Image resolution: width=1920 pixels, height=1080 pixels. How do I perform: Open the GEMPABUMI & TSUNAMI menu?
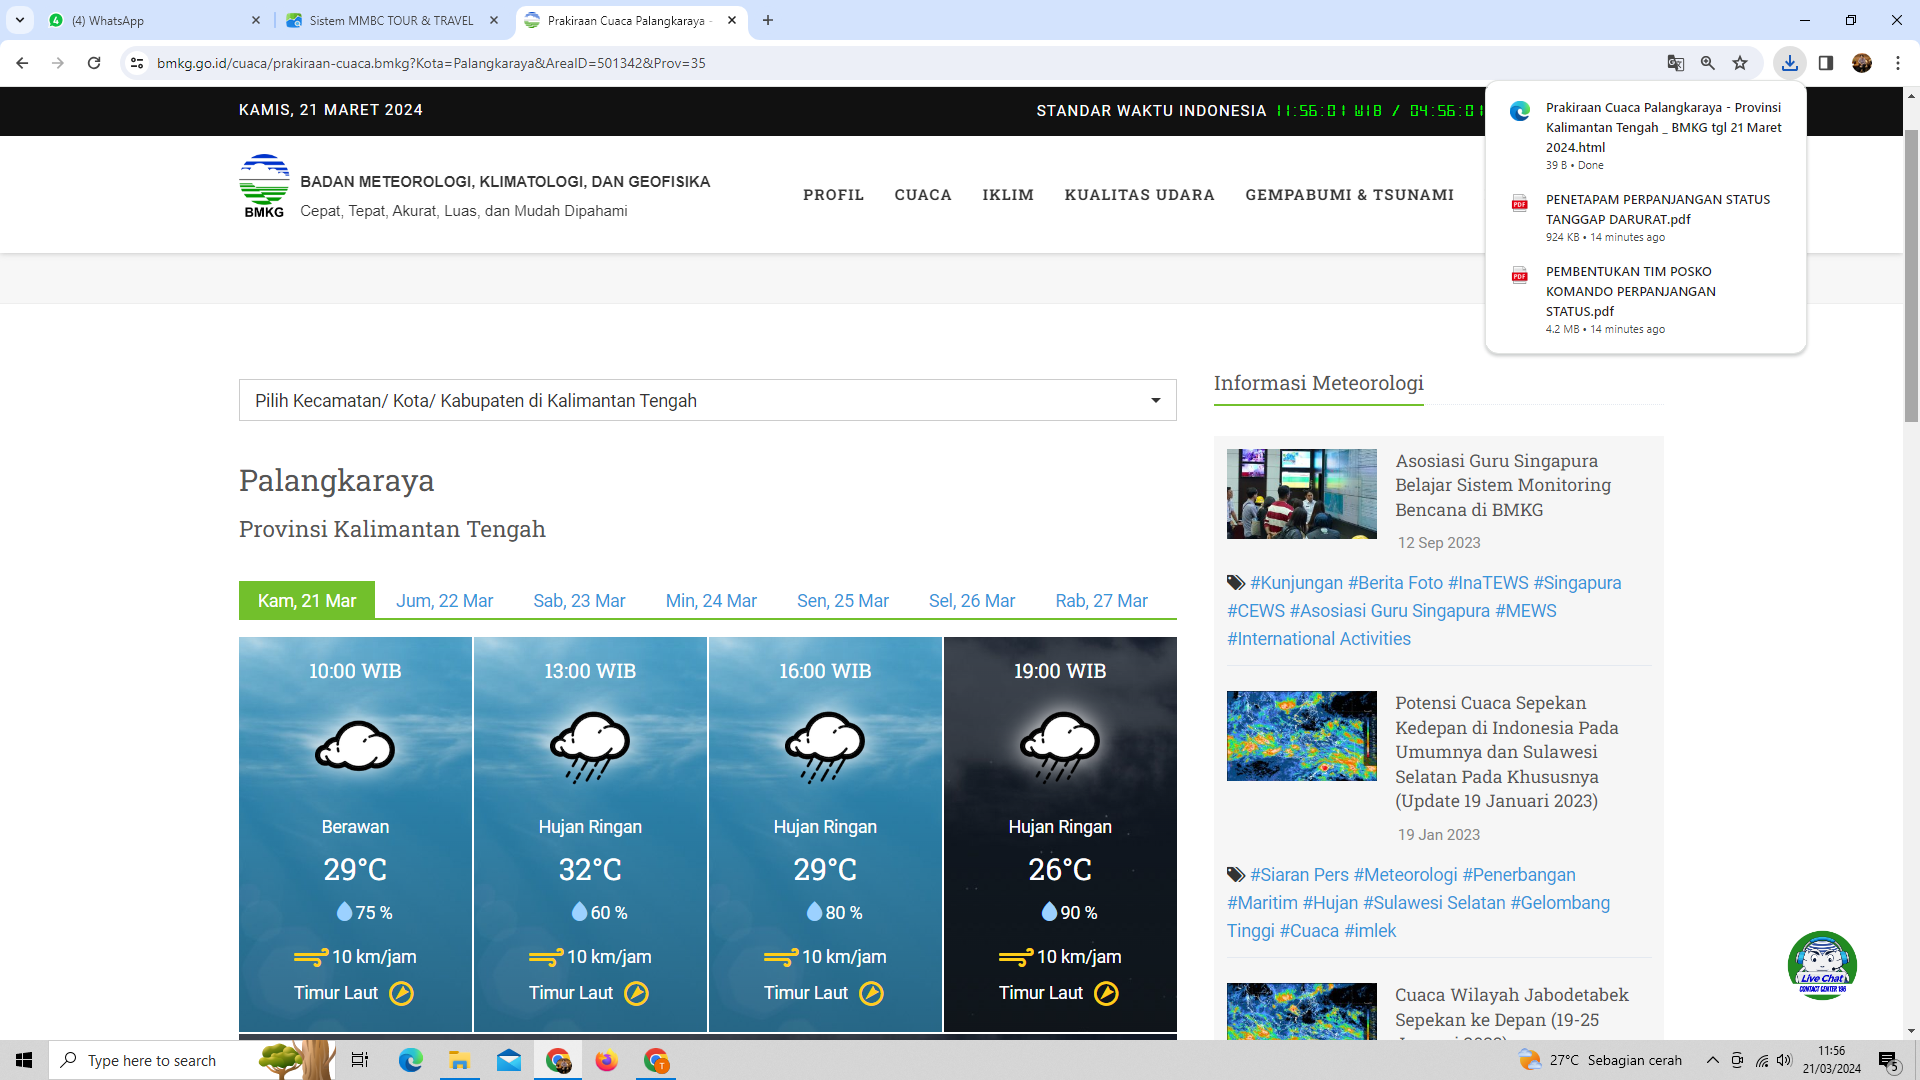1349,195
